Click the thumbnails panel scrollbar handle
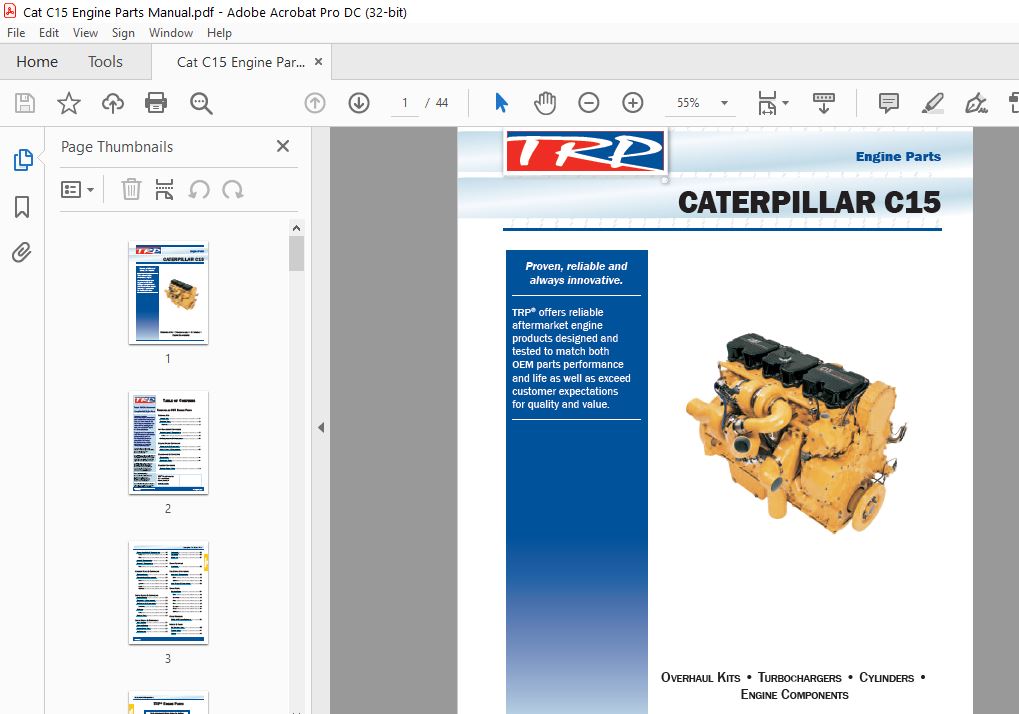Viewport: 1019px width, 714px height. 296,253
